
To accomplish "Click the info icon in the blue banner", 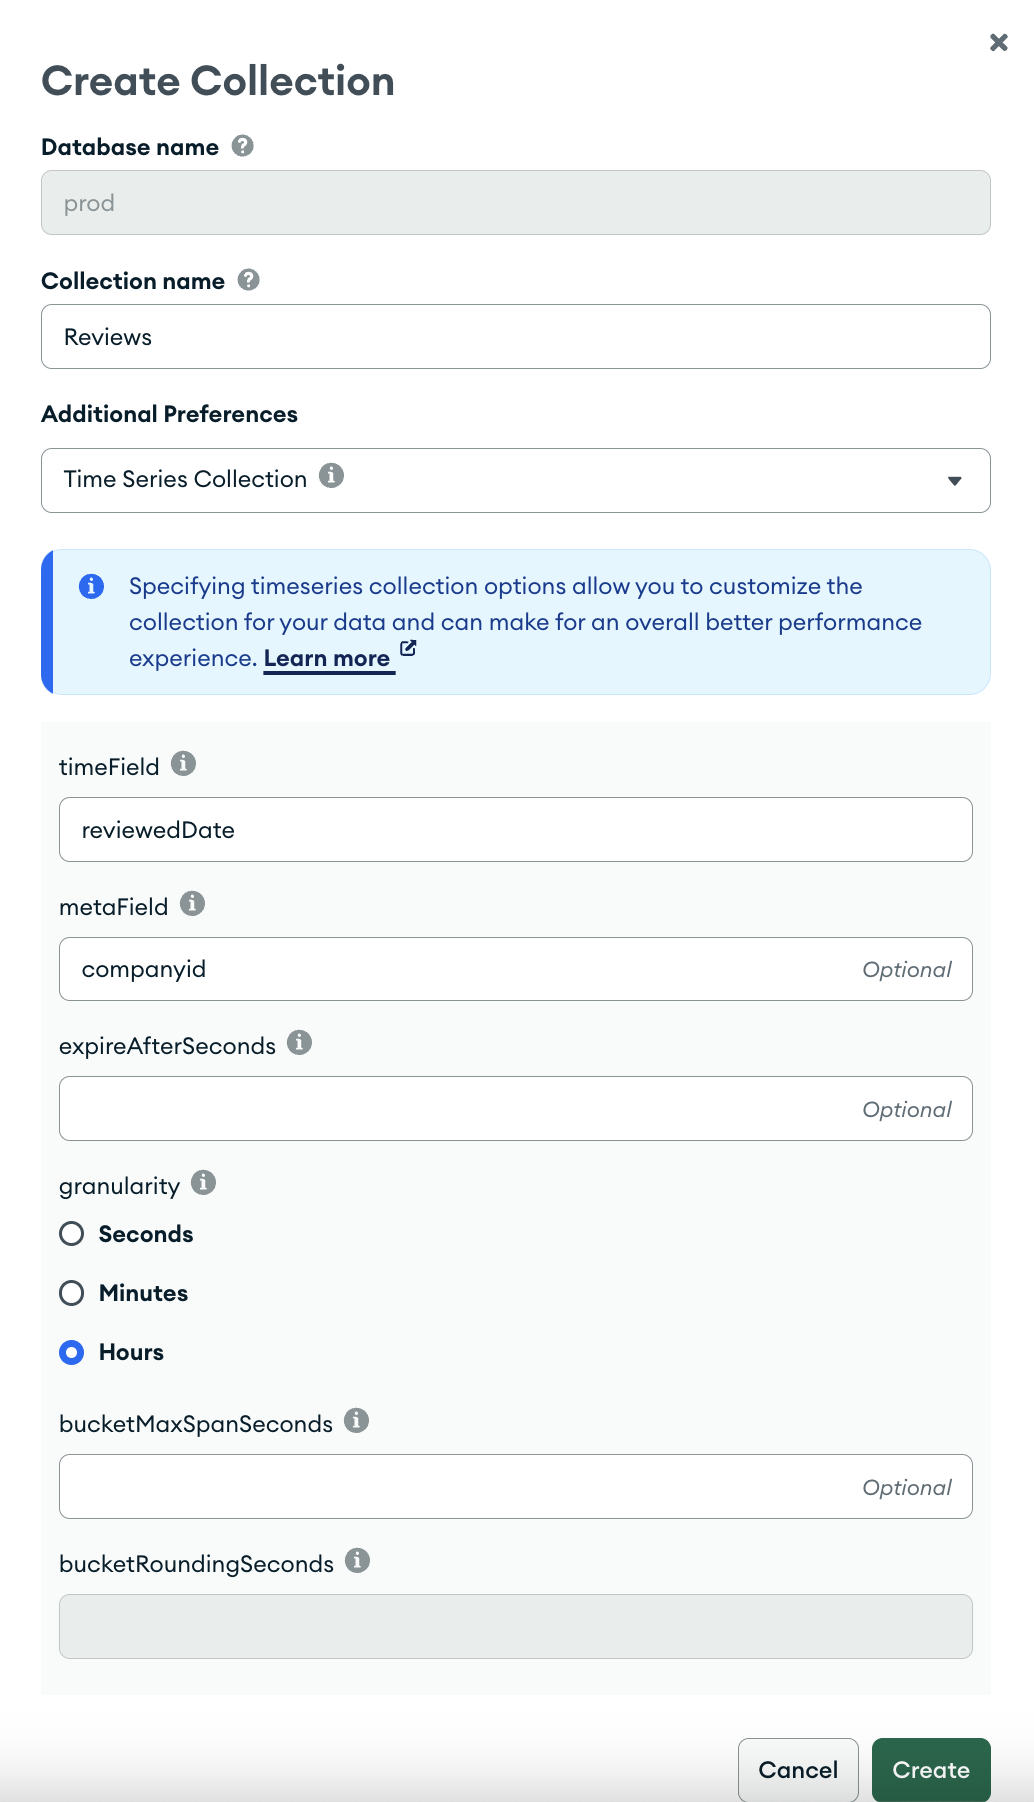I will pyautogui.click(x=92, y=587).
